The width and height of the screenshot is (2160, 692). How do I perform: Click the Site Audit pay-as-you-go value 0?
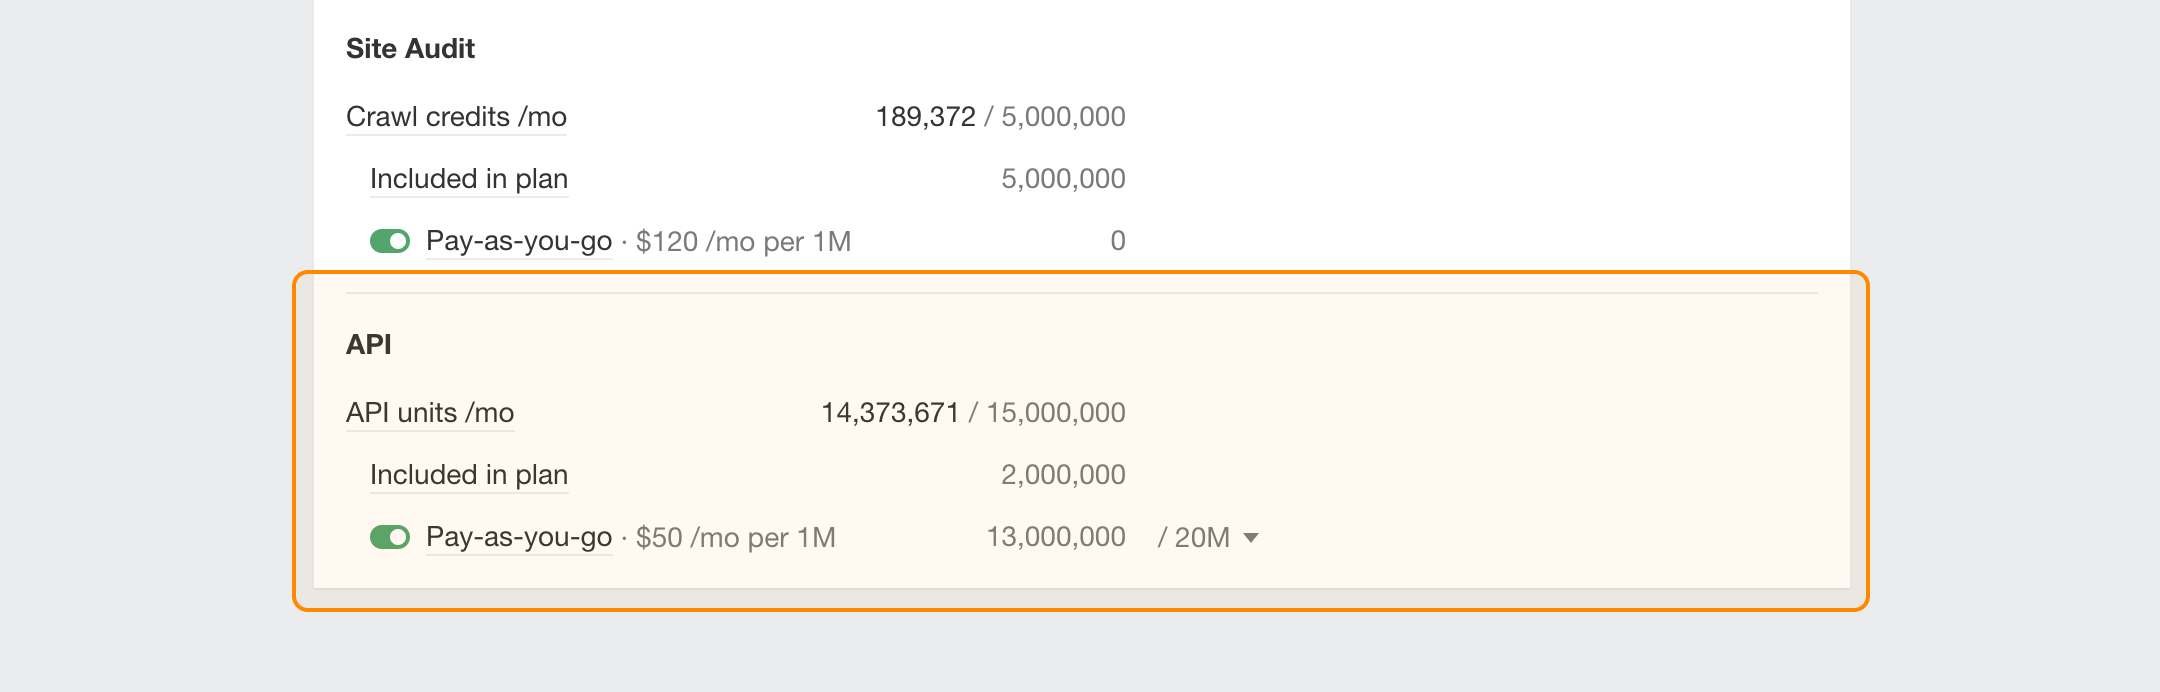coord(1118,241)
